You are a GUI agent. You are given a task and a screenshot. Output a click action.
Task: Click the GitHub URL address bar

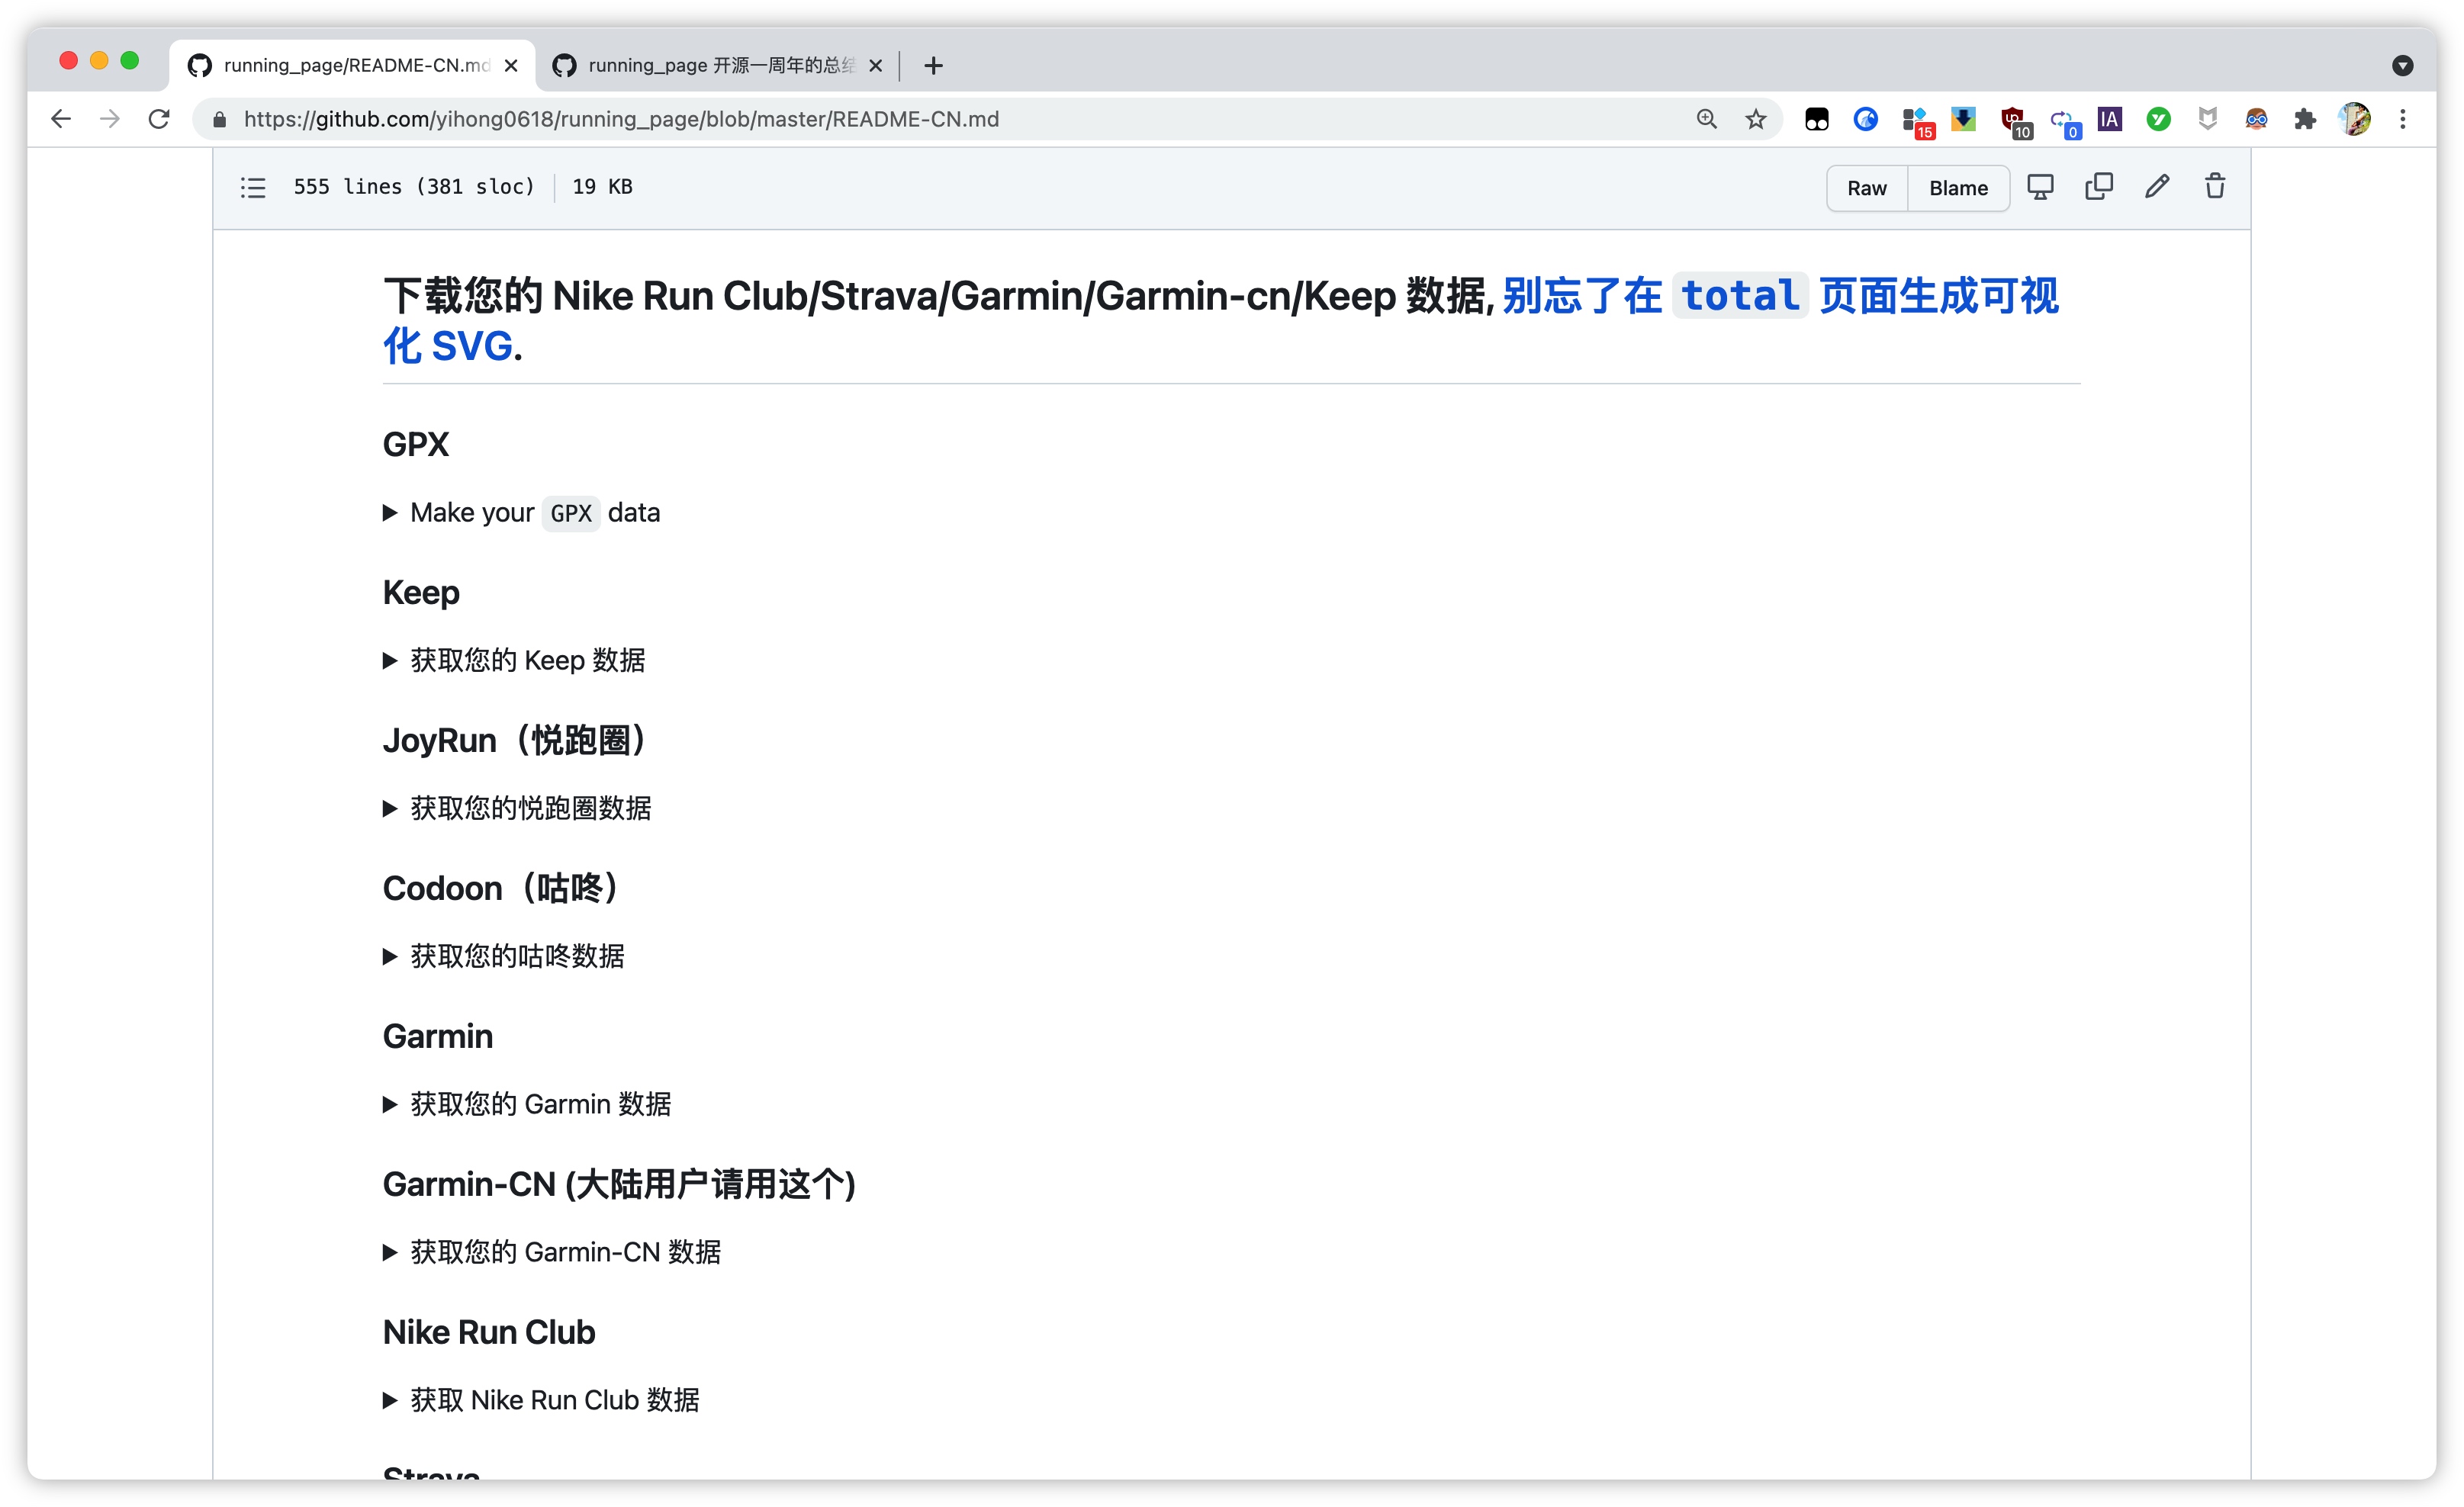click(900, 119)
